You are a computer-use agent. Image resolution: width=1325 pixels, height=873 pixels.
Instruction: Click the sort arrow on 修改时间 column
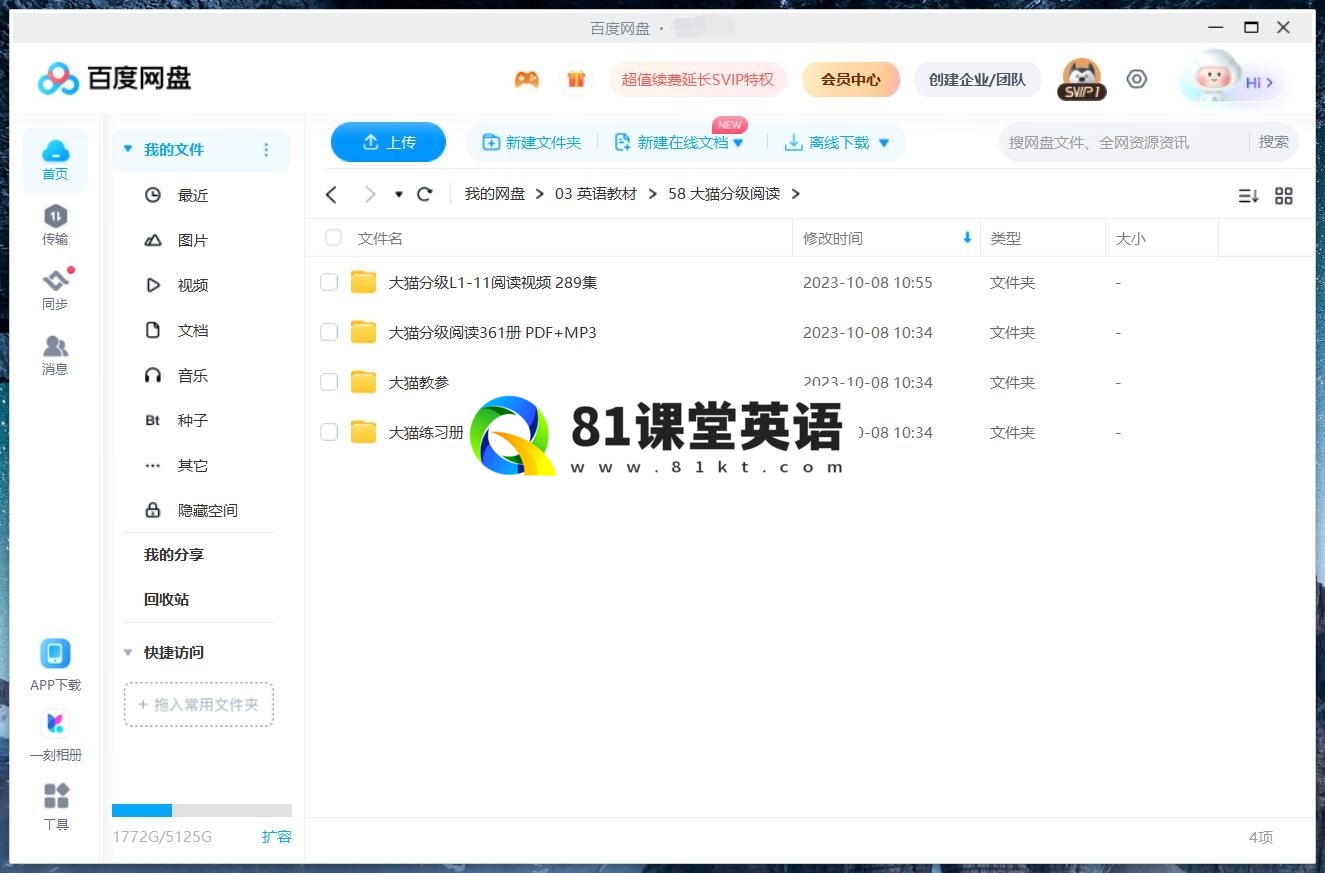967,238
